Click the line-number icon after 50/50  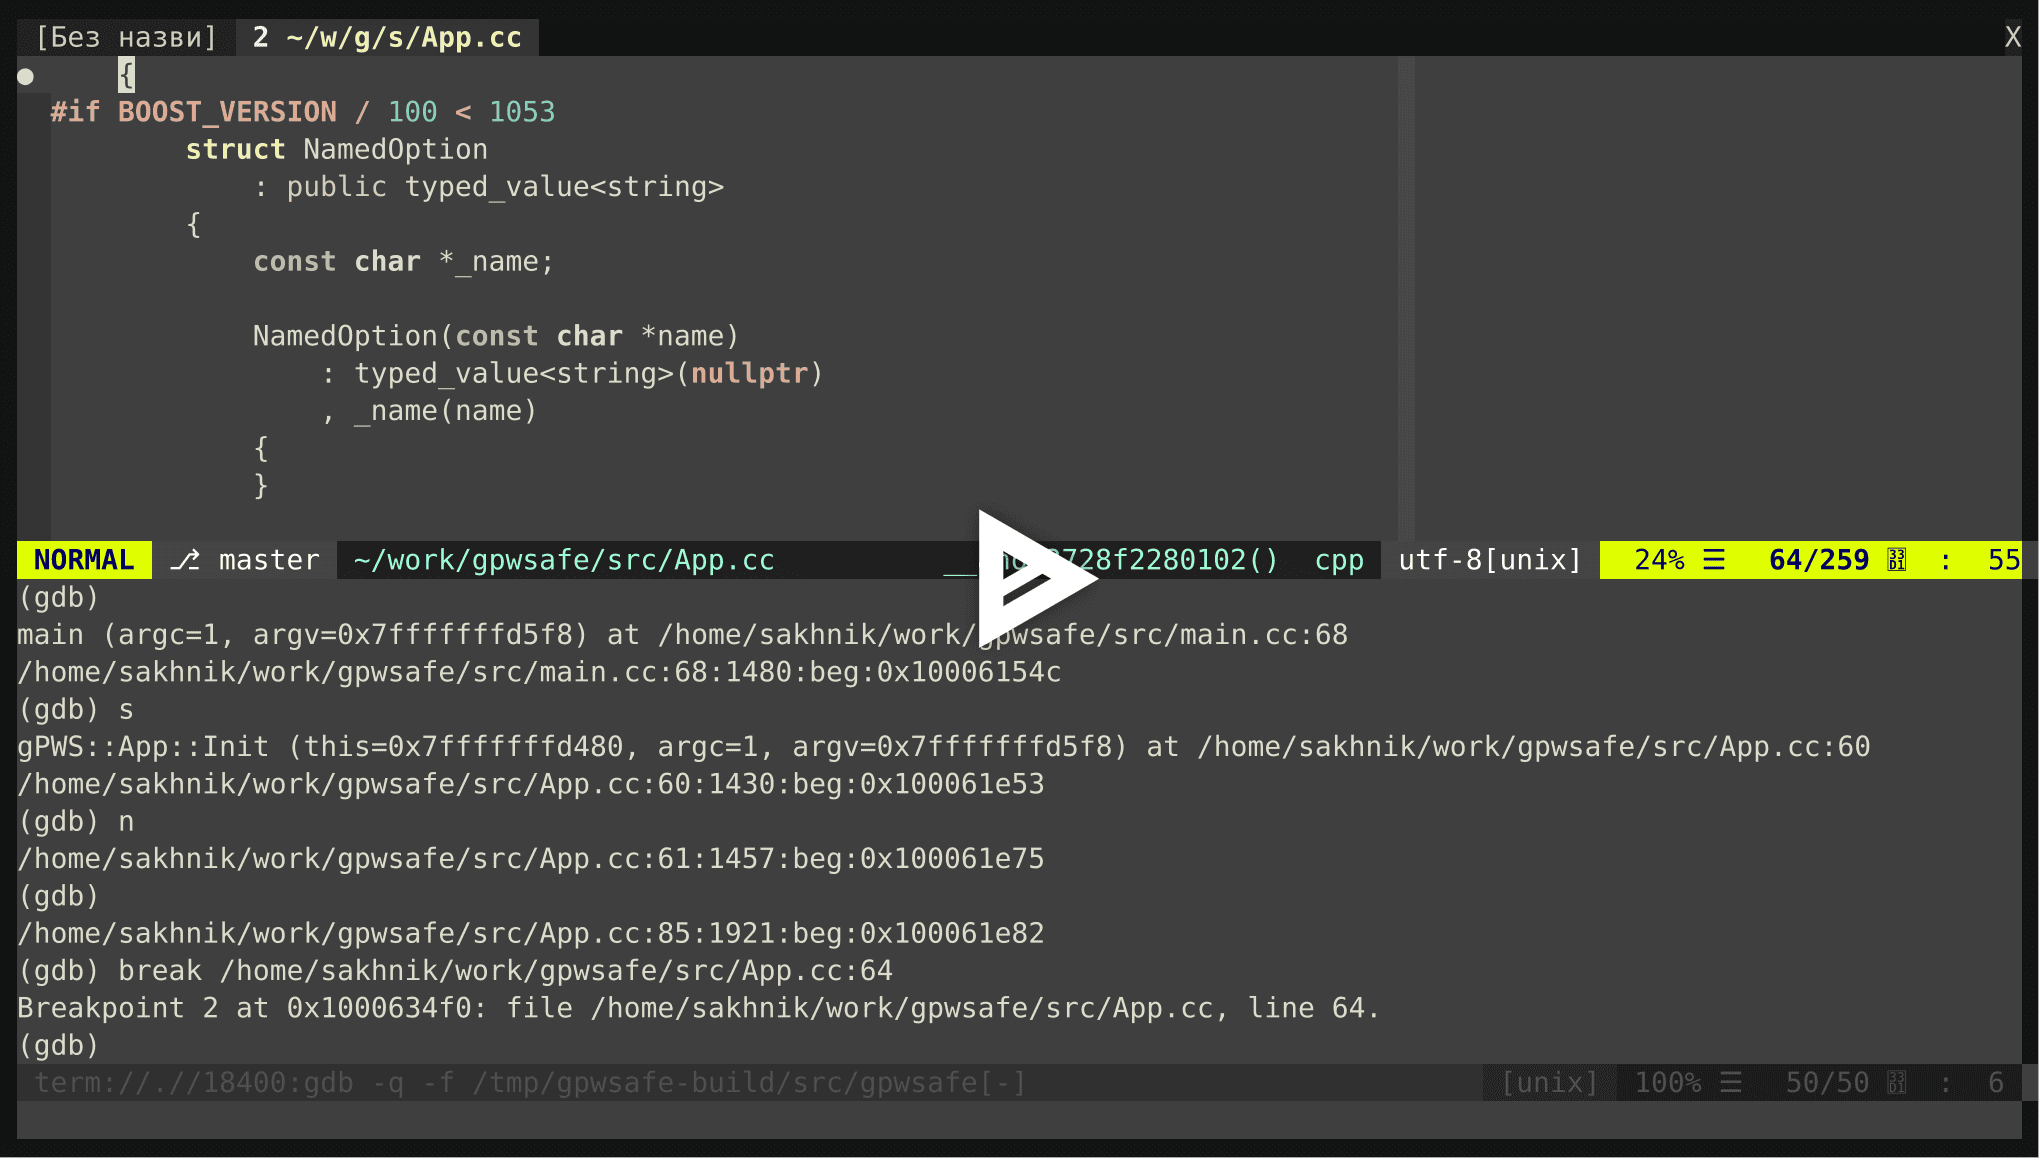coord(1896,1083)
